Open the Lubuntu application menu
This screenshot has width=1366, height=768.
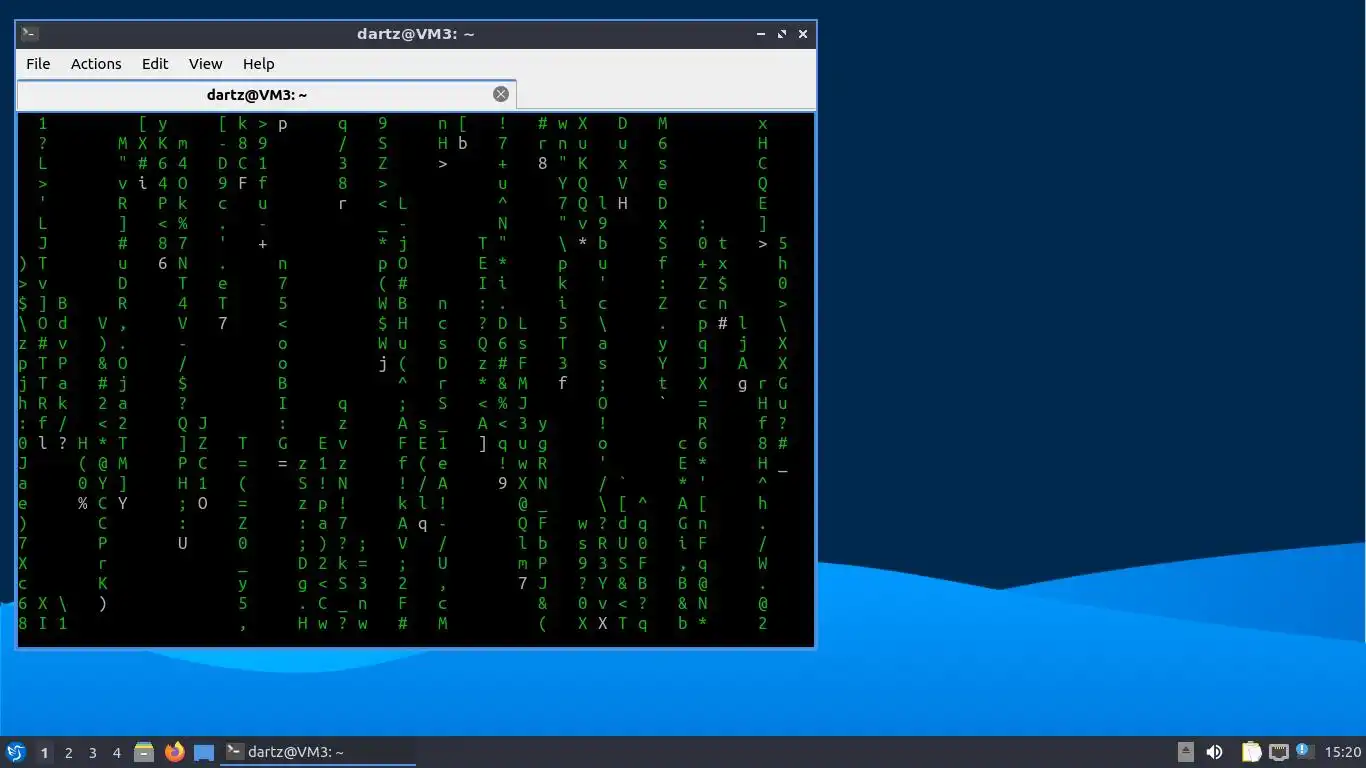pyautogui.click(x=16, y=752)
